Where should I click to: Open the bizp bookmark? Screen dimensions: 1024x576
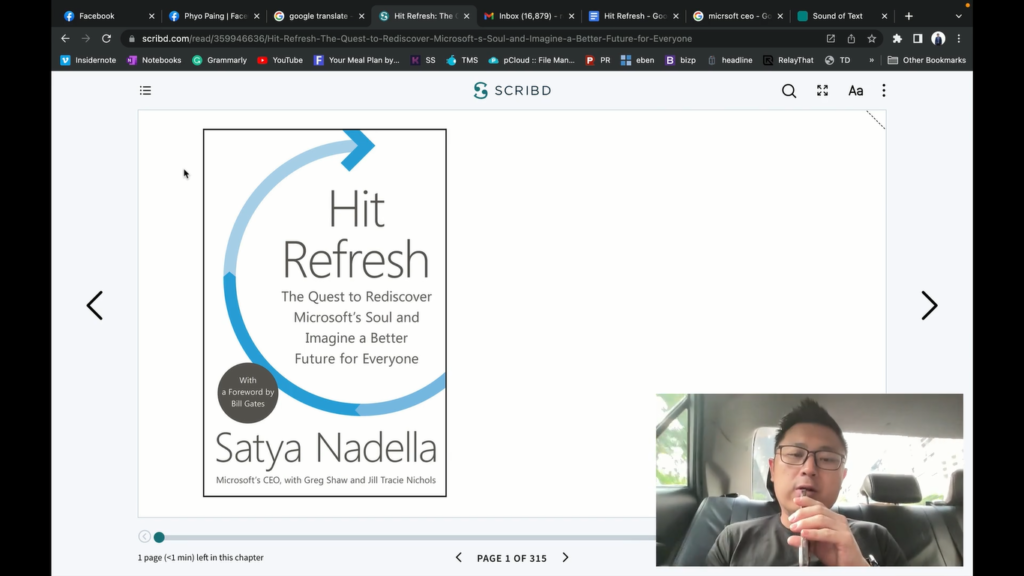[x=680, y=60]
